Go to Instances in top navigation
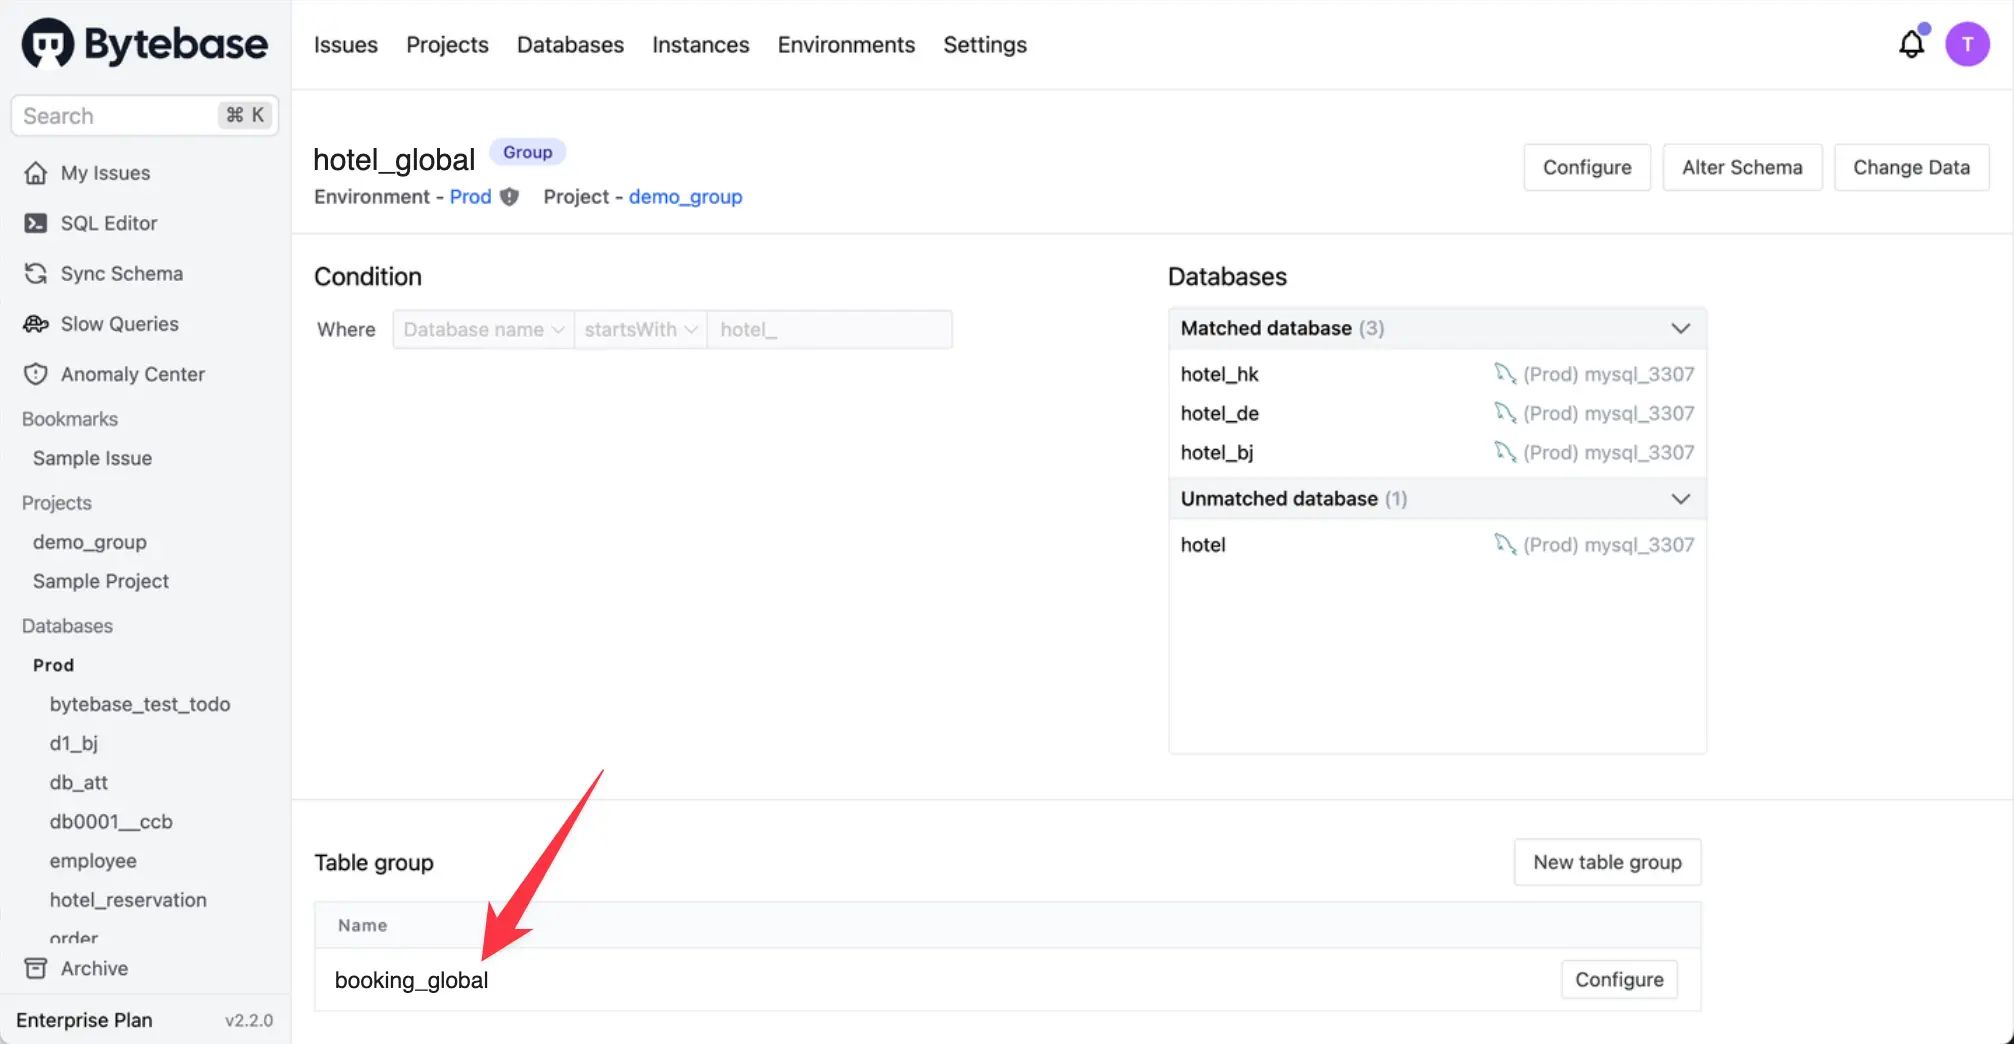Screen dimensions: 2014x1044 [x=701, y=45]
